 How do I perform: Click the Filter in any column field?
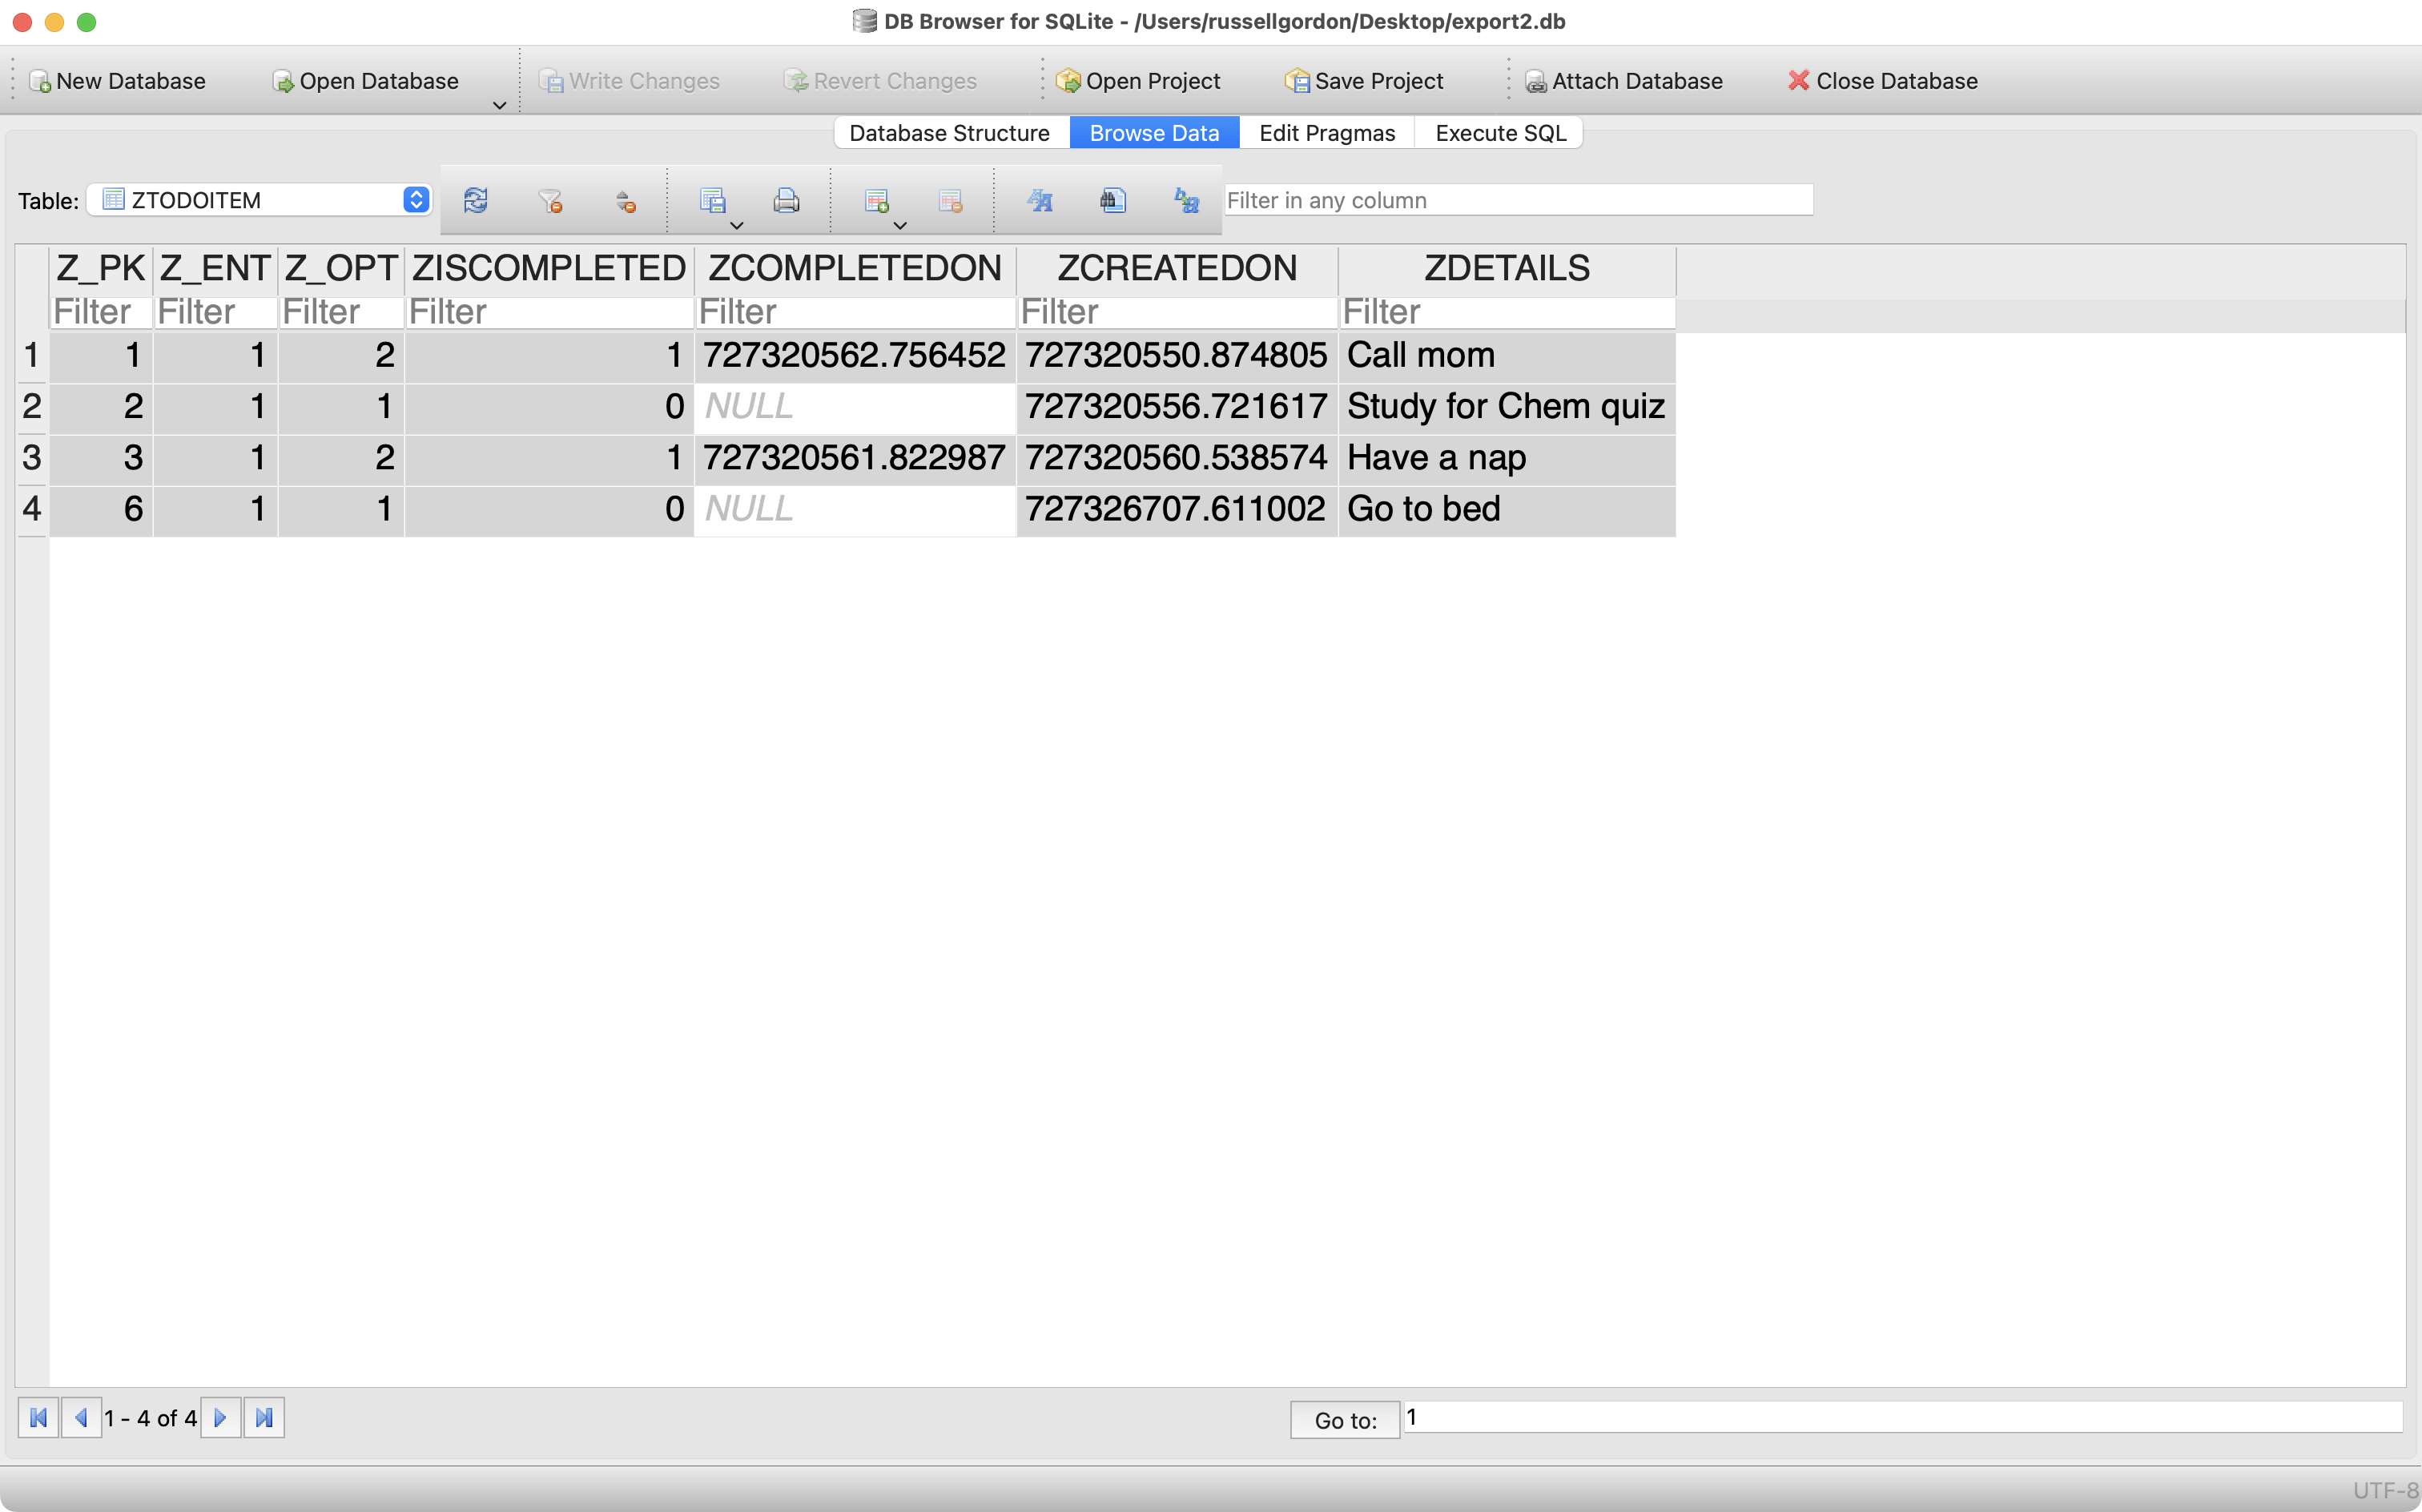[x=1517, y=200]
